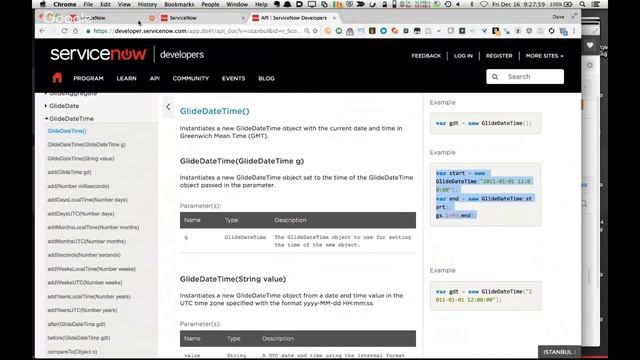Viewport: 640px width, 360px height.
Task: Click the lock icon in the macOS menu bar
Action: [384, 4]
